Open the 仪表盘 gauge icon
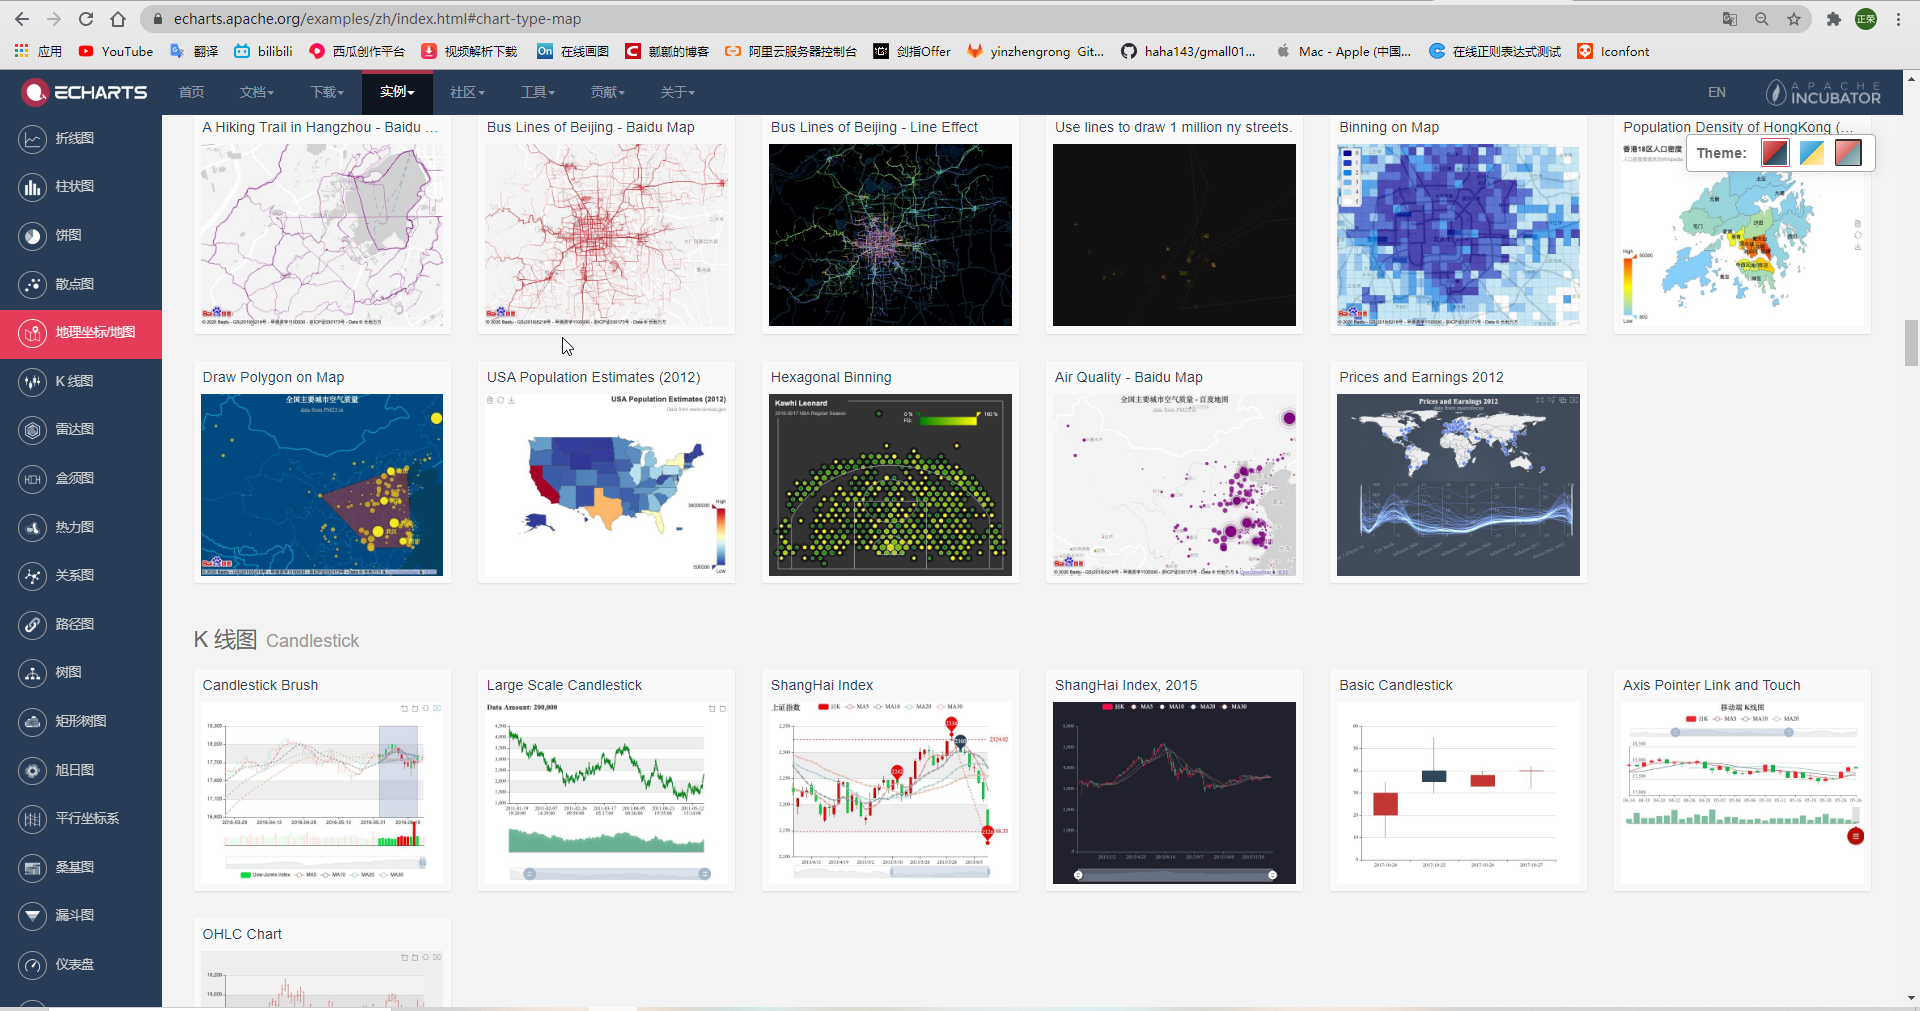The image size is (1920, 1011). pos(33,965)
